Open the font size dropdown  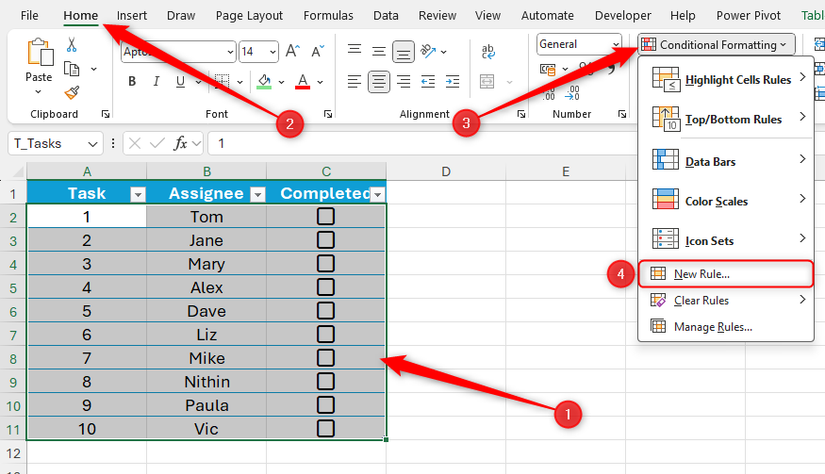(x=272, y=52)
